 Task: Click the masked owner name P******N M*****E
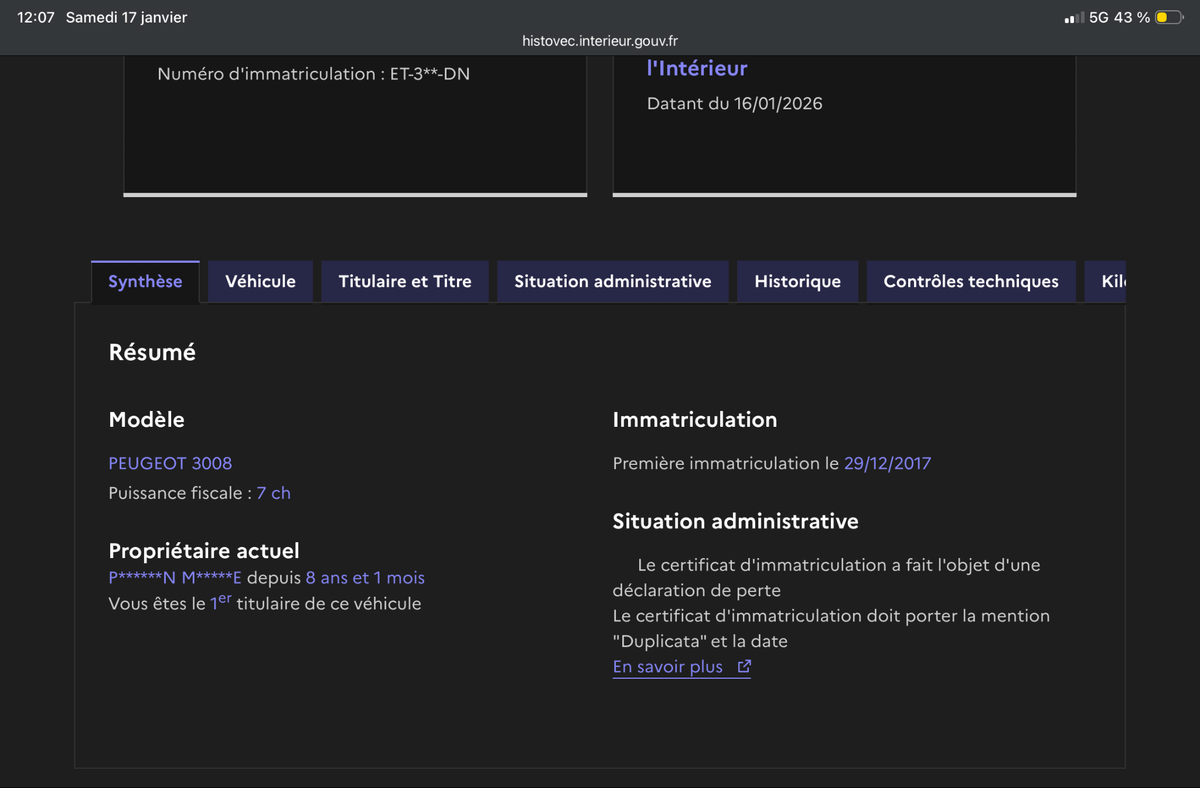(x=175, y=578)
